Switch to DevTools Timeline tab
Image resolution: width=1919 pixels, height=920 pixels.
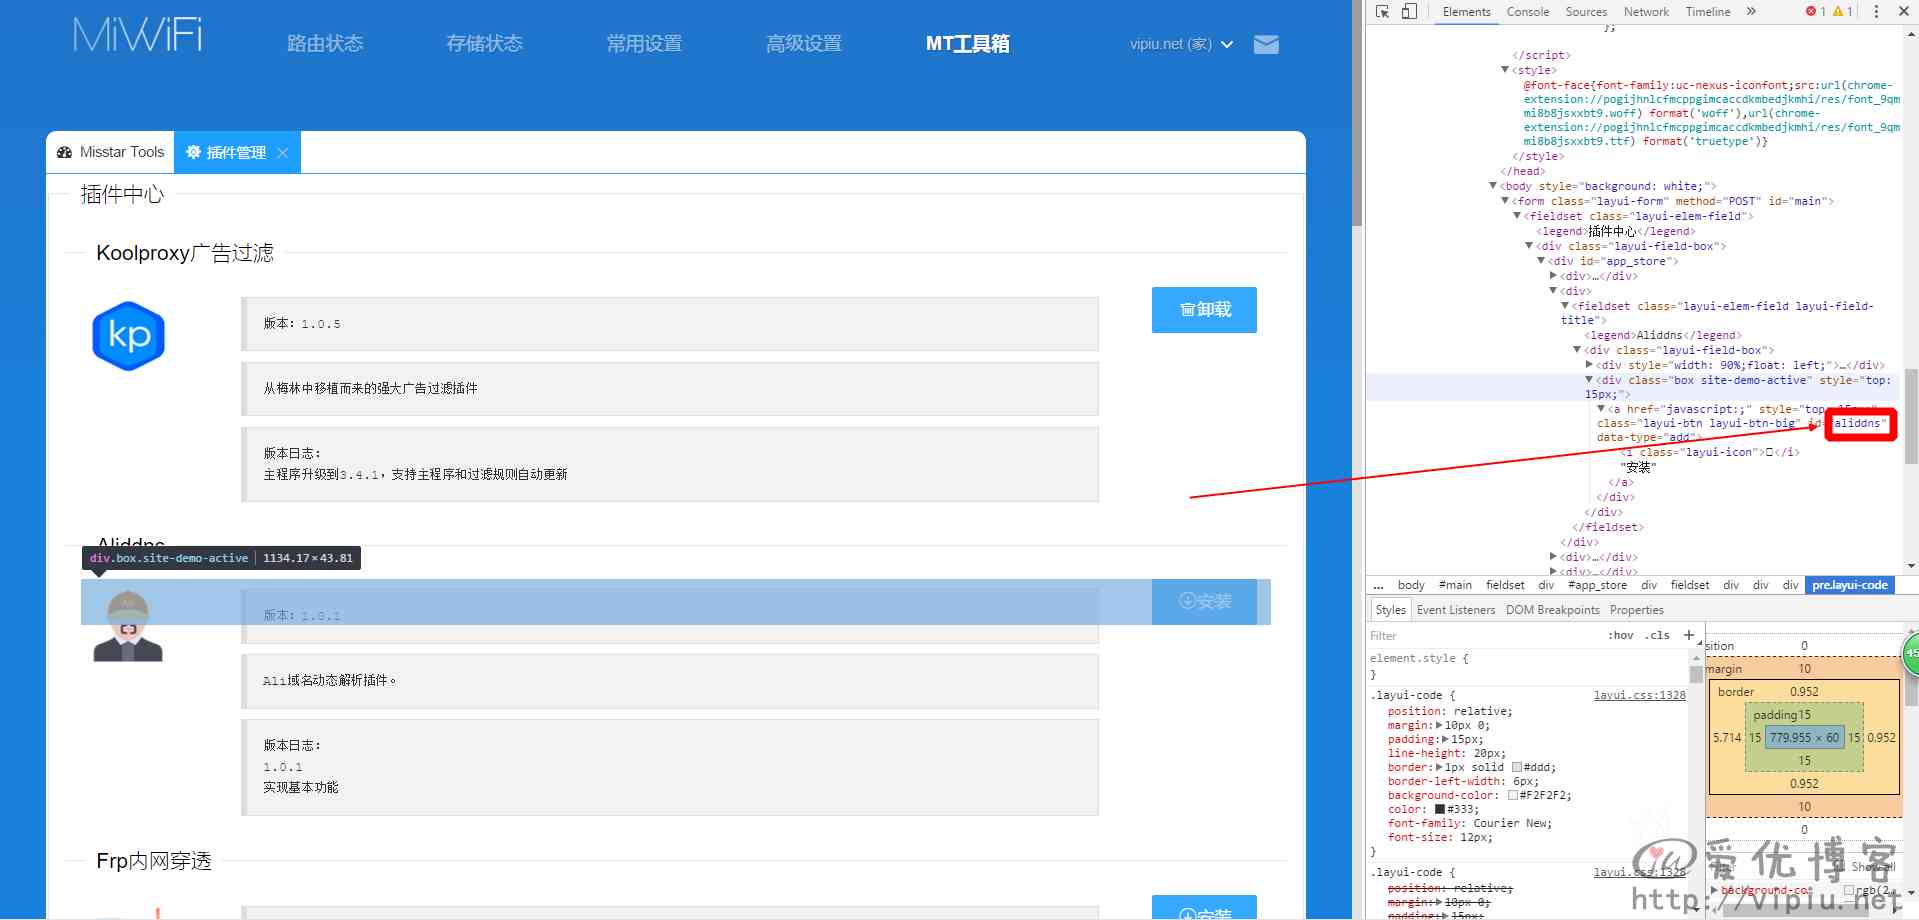pyautogui.click(x=1708, y=12)
